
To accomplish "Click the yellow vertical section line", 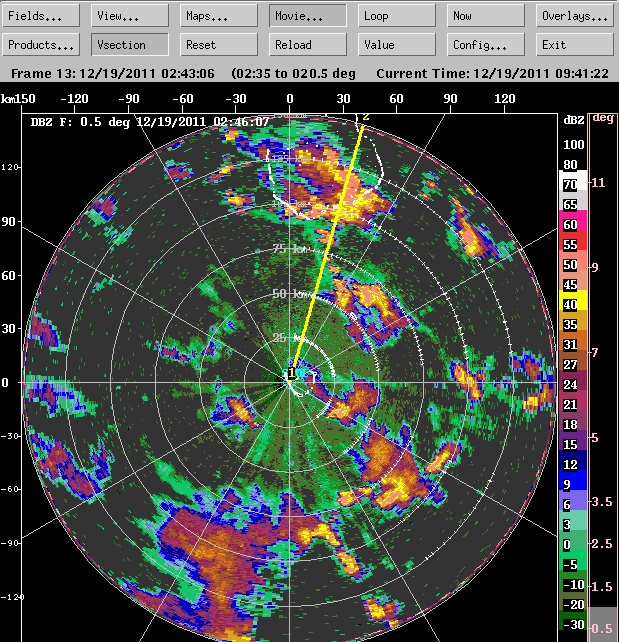I will [328, 248].
